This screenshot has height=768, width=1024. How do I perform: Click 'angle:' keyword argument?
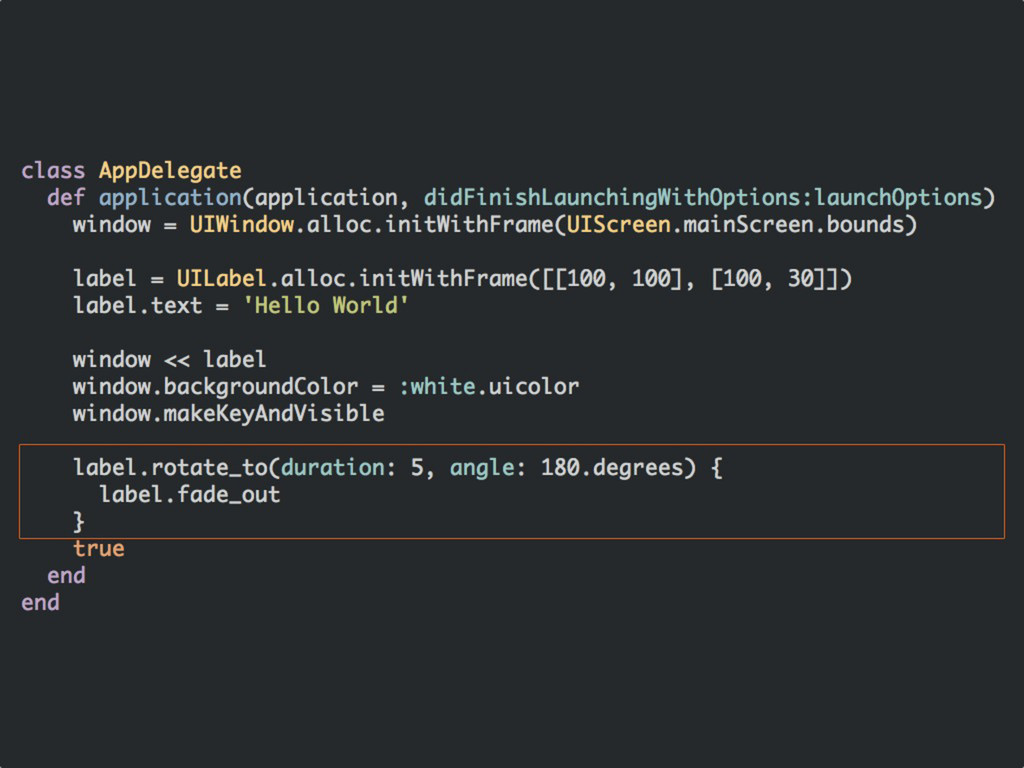coord(488,468)
